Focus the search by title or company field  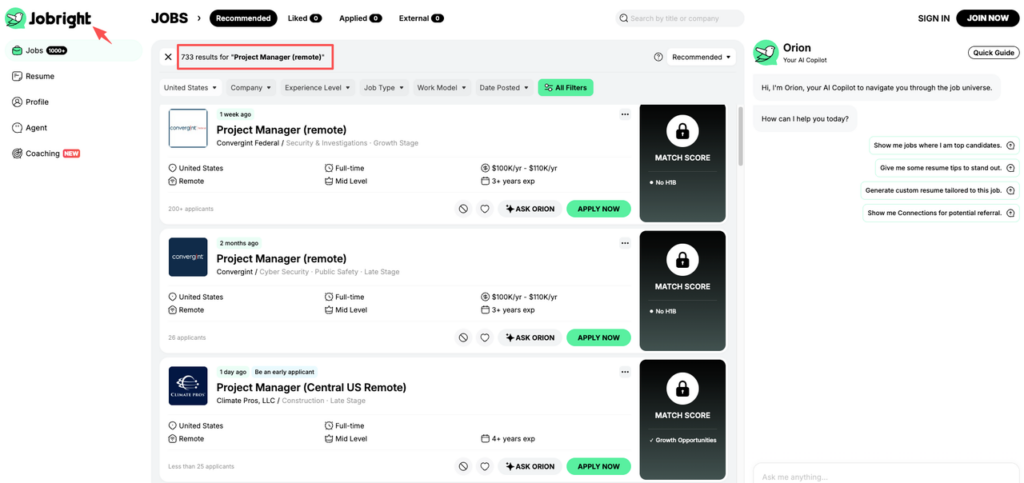[x=679, y=18]
